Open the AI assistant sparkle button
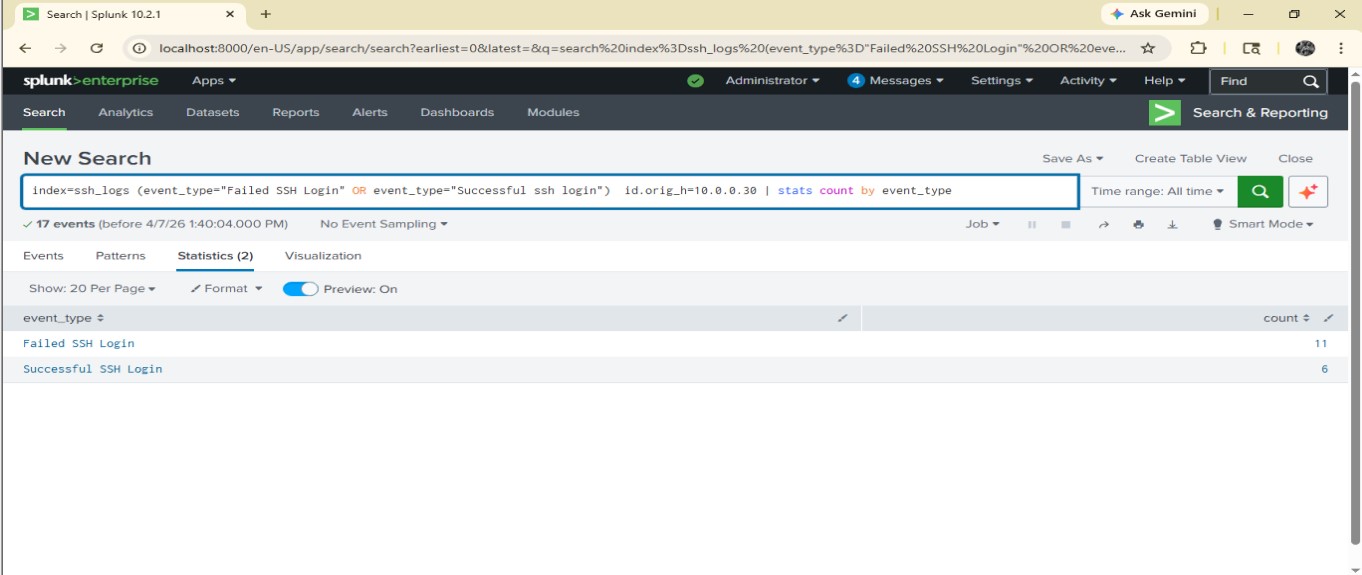 pos(1308,191)
